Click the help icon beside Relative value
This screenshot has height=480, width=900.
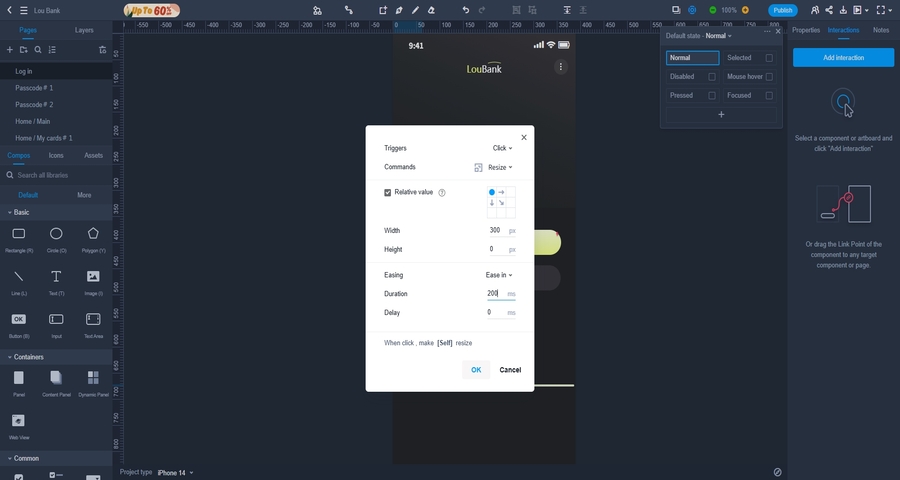coord(442,192)
